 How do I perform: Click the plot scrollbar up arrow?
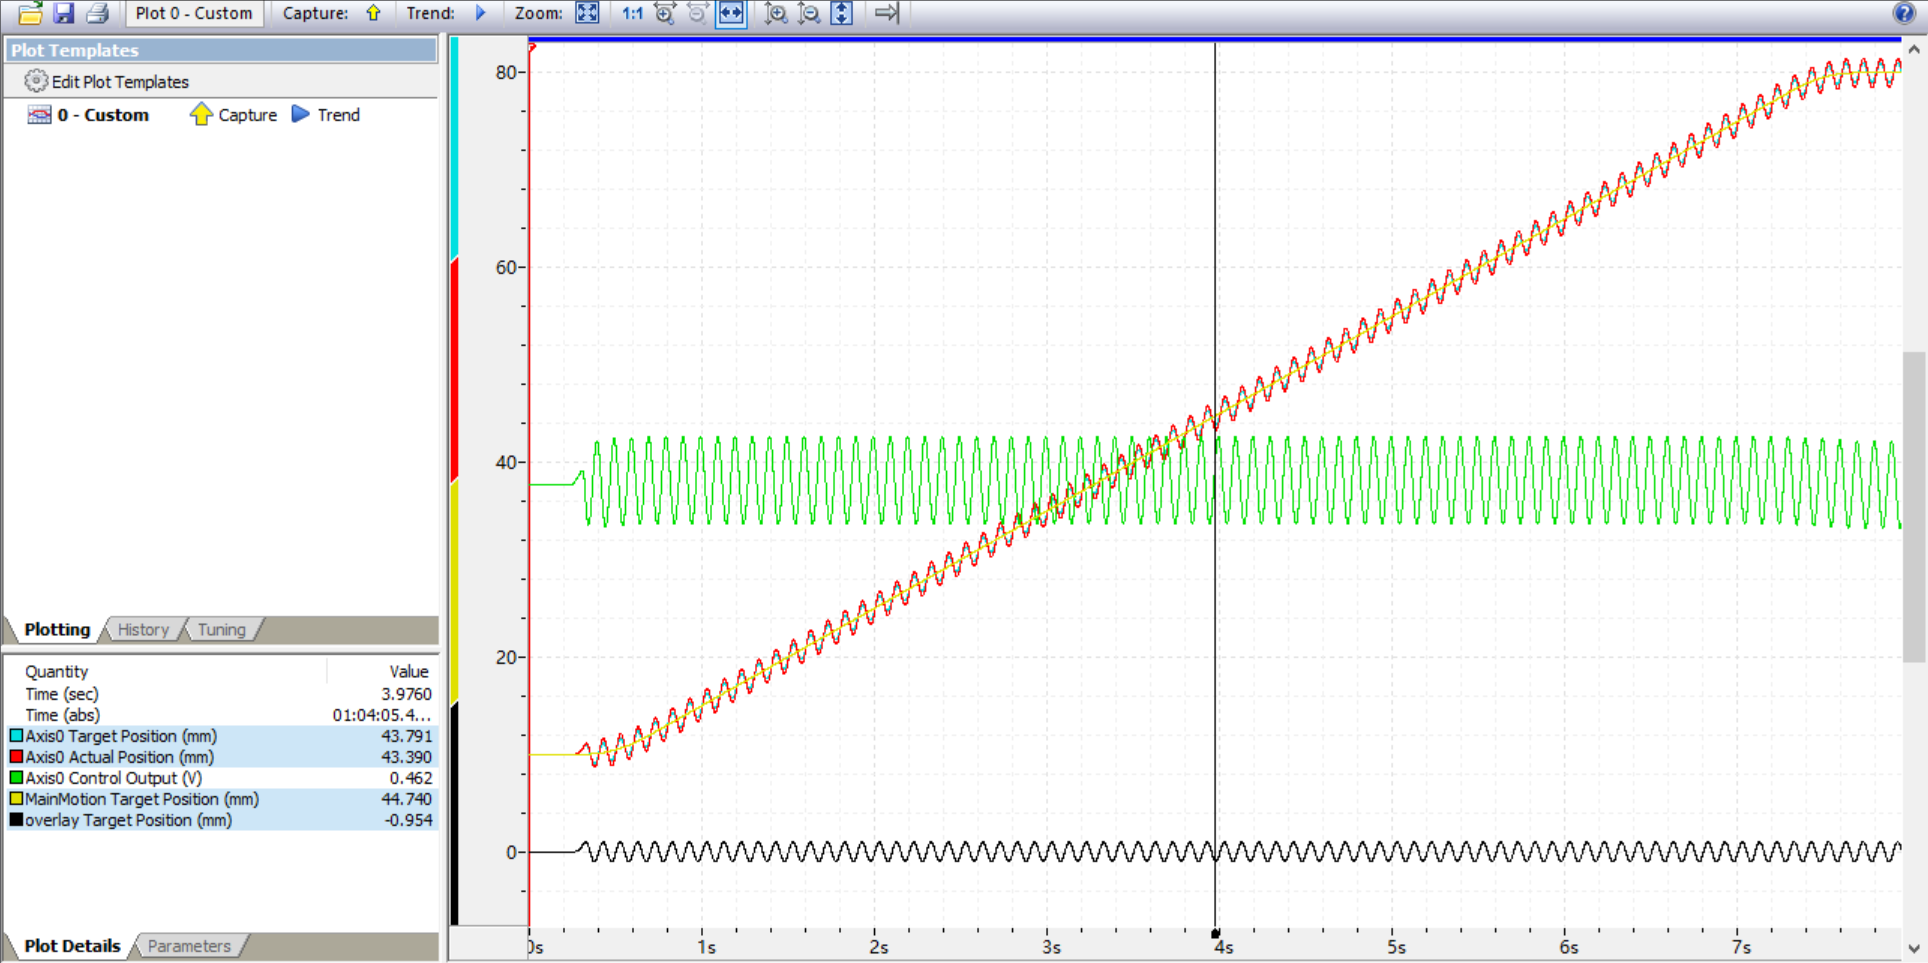(1913, 48)
